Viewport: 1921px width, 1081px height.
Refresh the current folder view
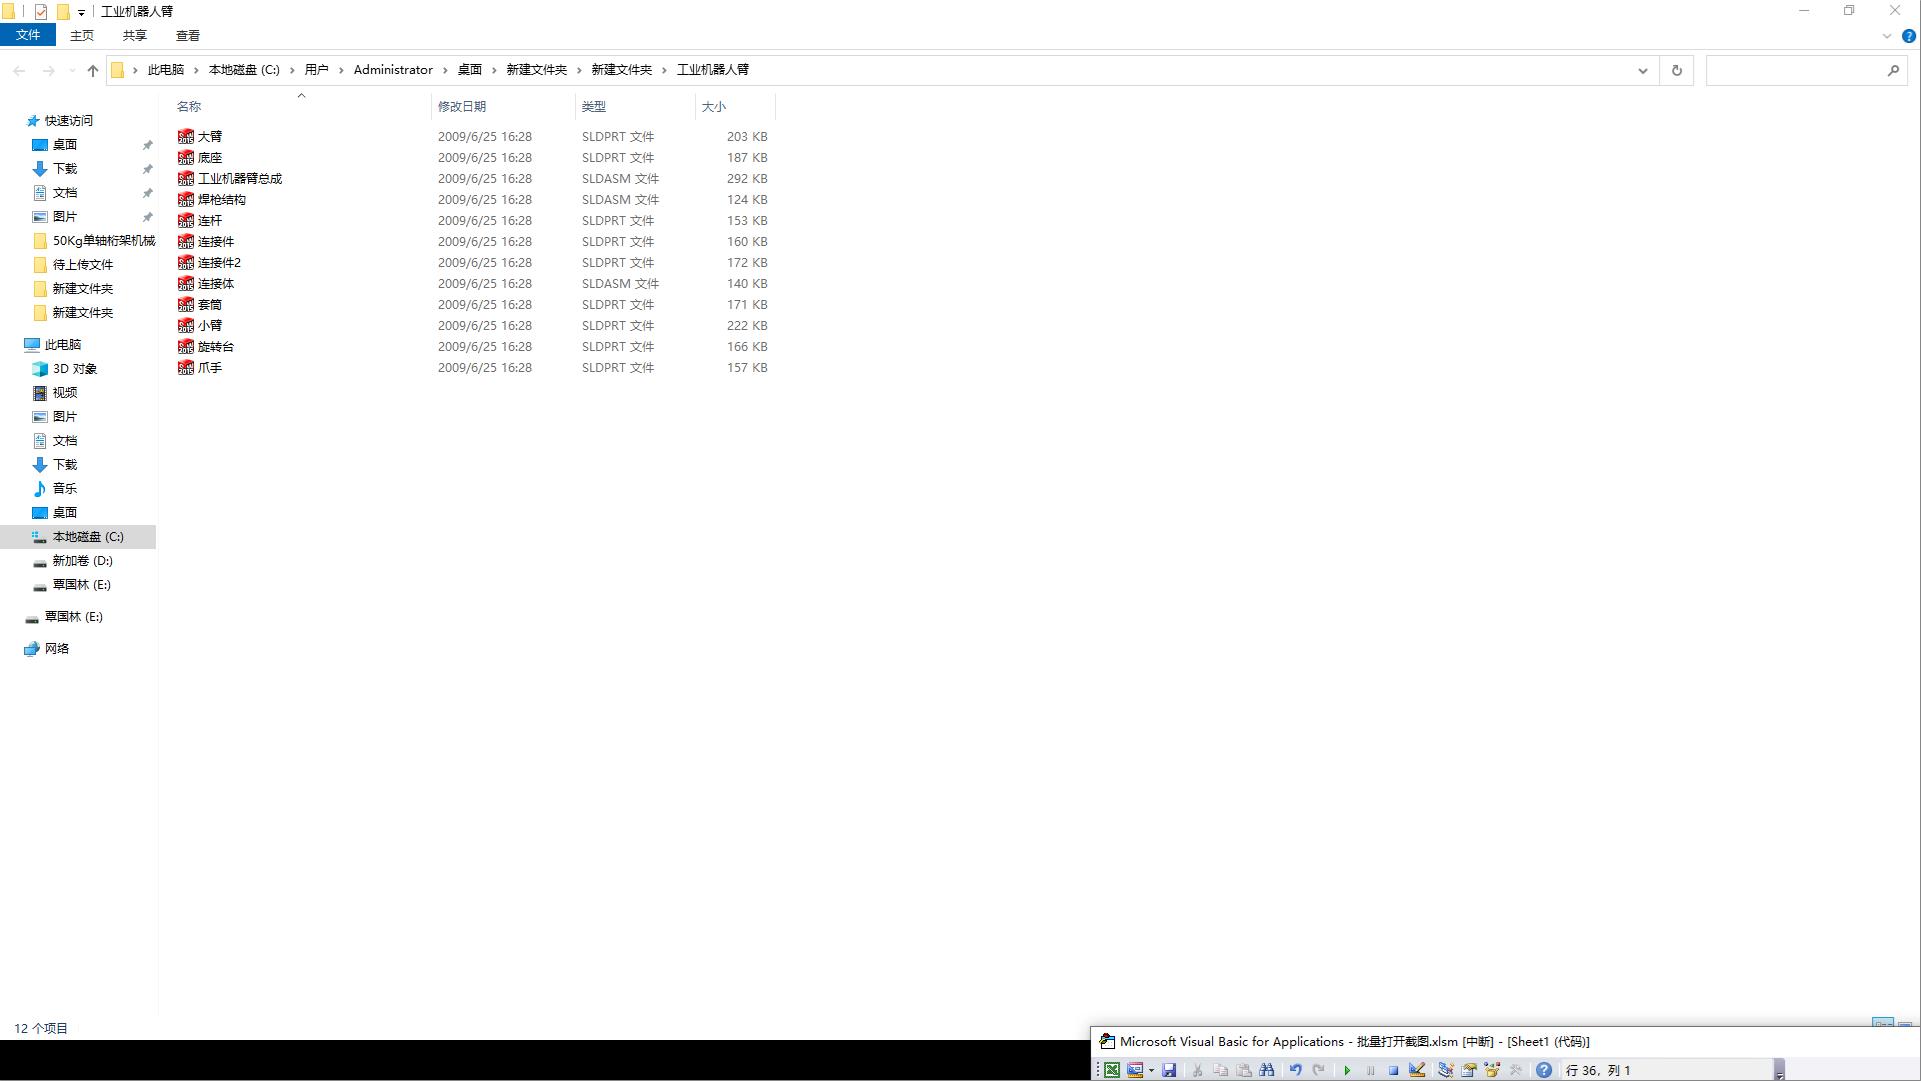pos(1677,70)
